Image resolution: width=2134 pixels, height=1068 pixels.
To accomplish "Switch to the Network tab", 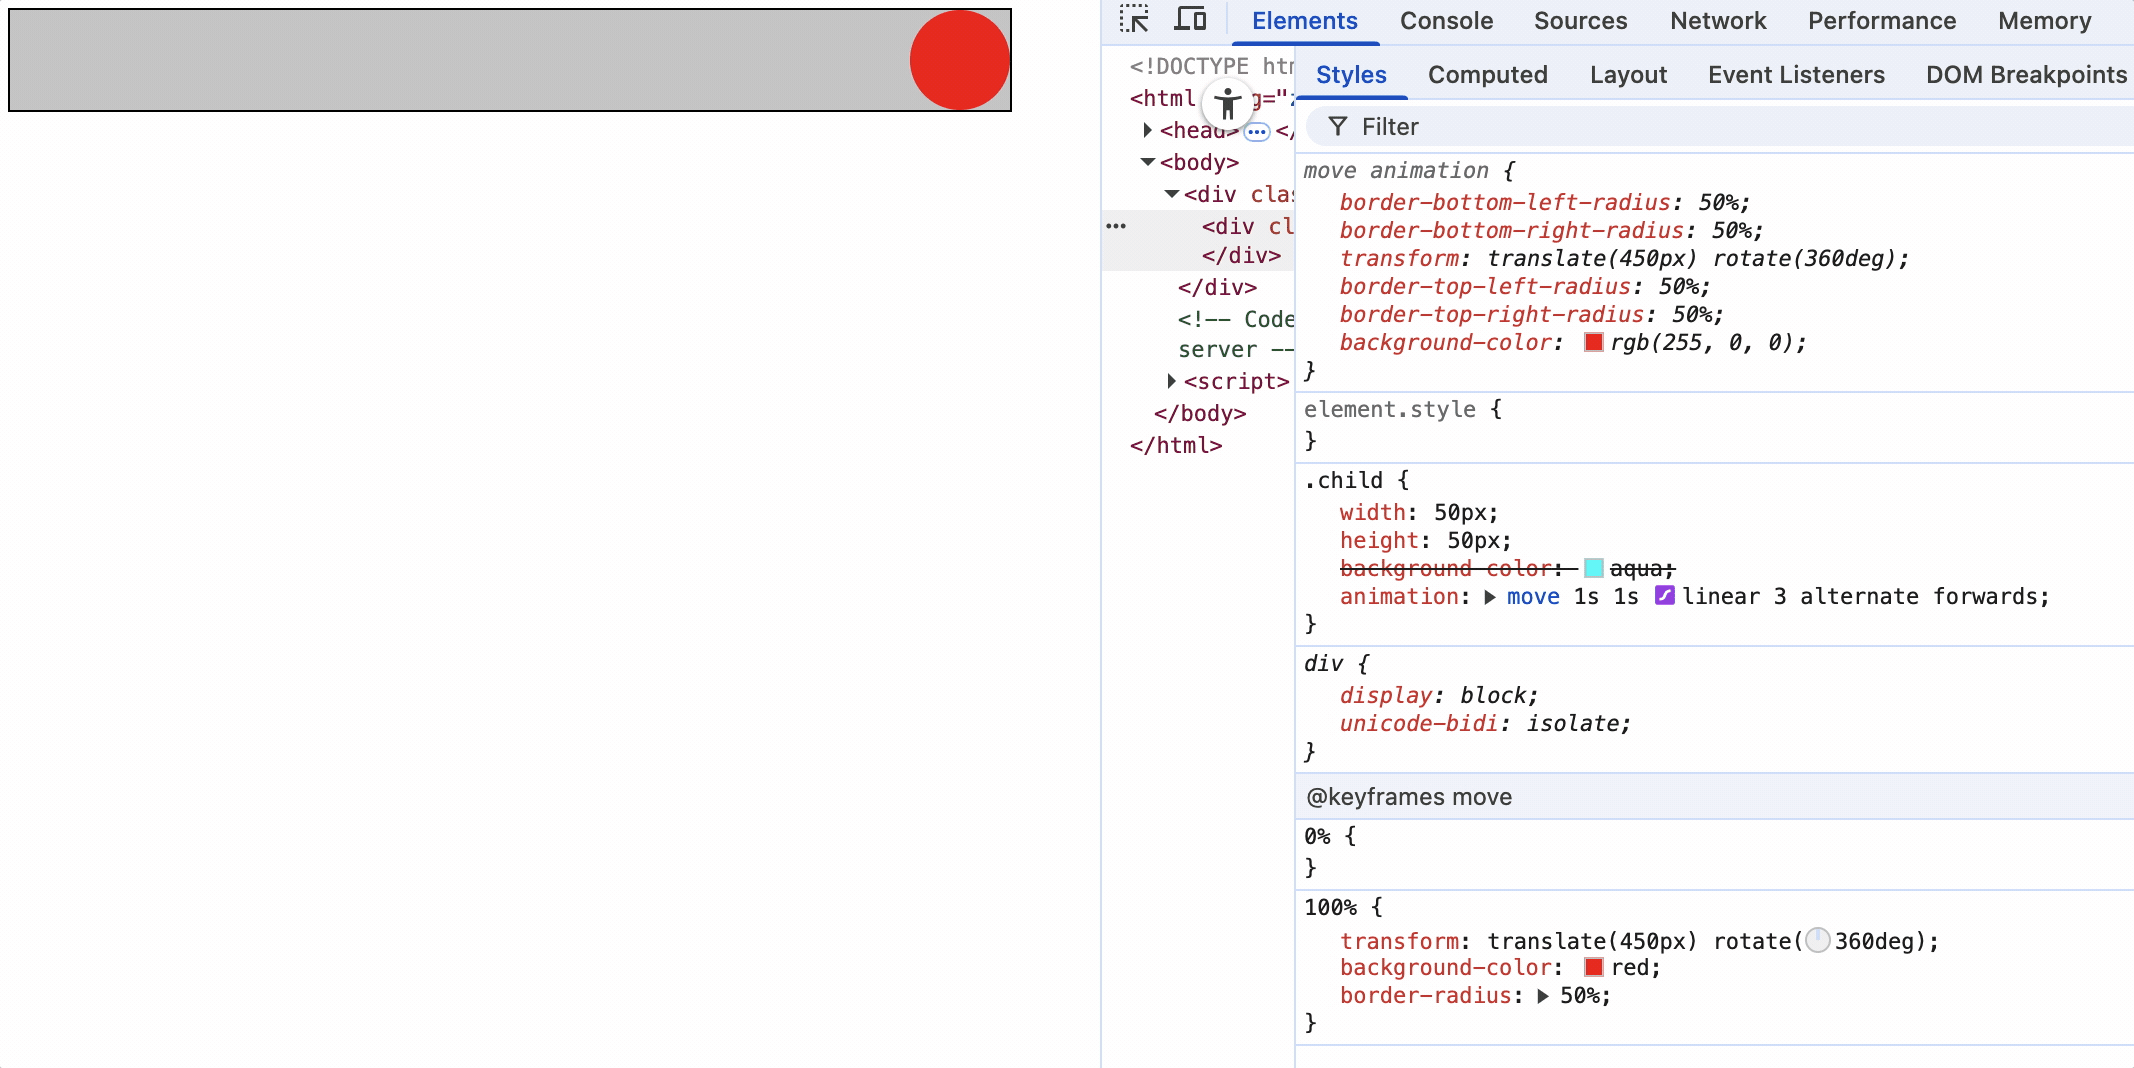I will tap(1718, 21).
